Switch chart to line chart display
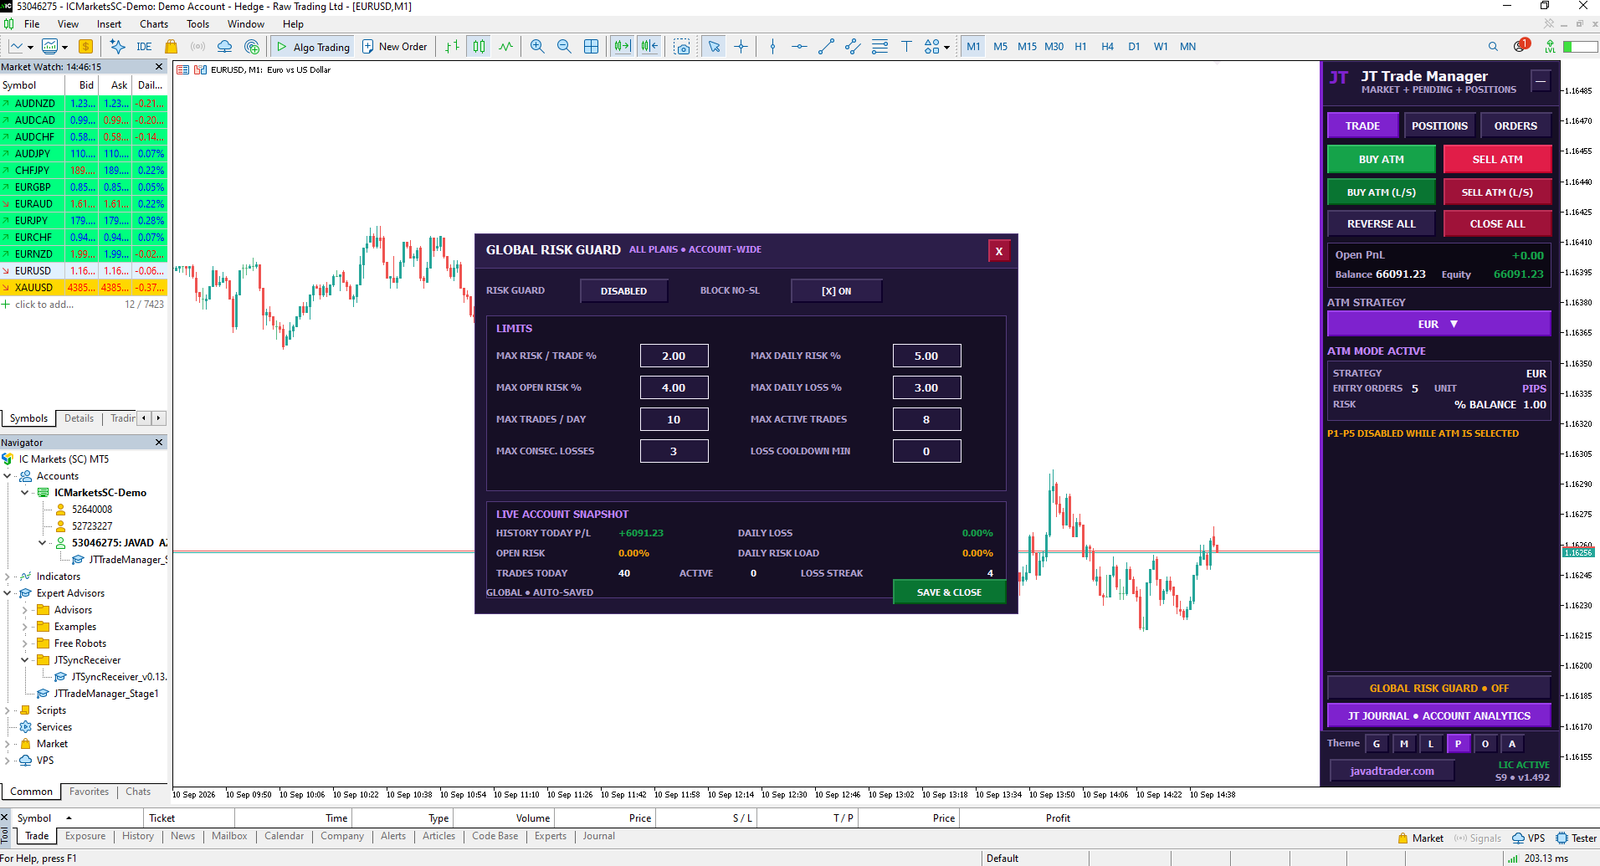1600x866 pixels. pyautogui.click(x=506, y=46)
